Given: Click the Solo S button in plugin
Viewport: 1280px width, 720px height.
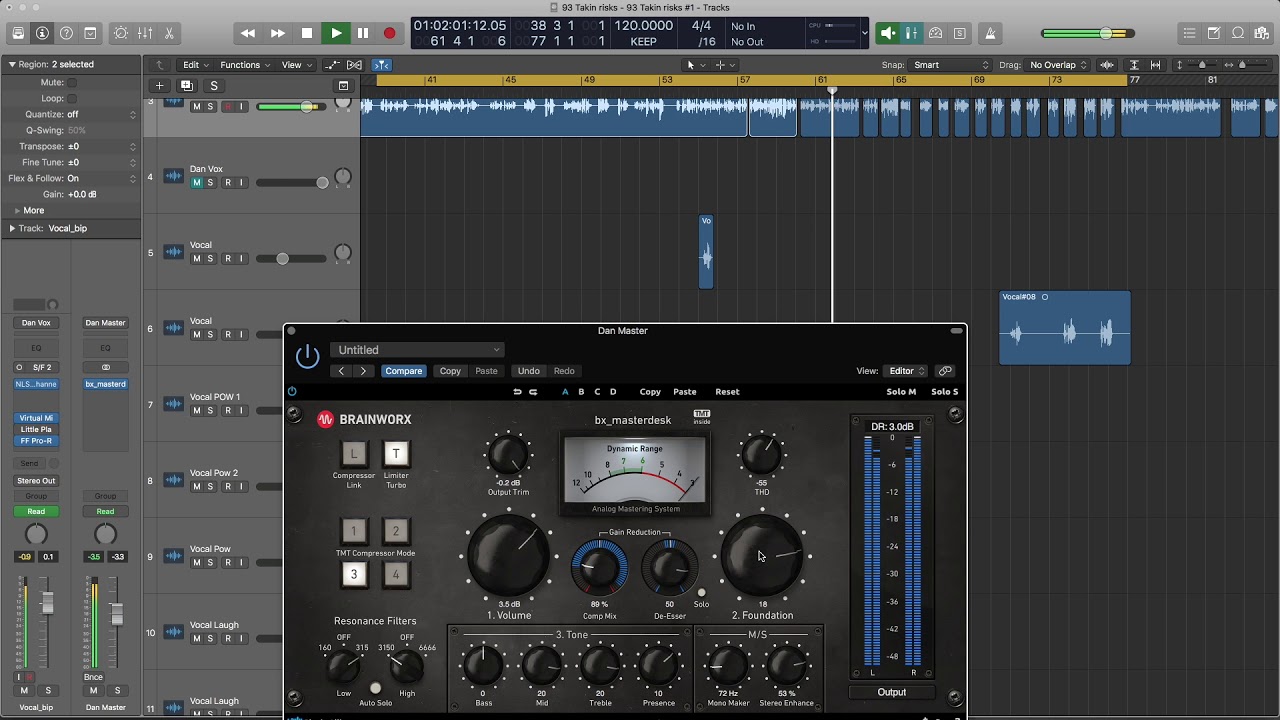Looking at the screenshot, I should pyautogui.click(x=944, y=392).
